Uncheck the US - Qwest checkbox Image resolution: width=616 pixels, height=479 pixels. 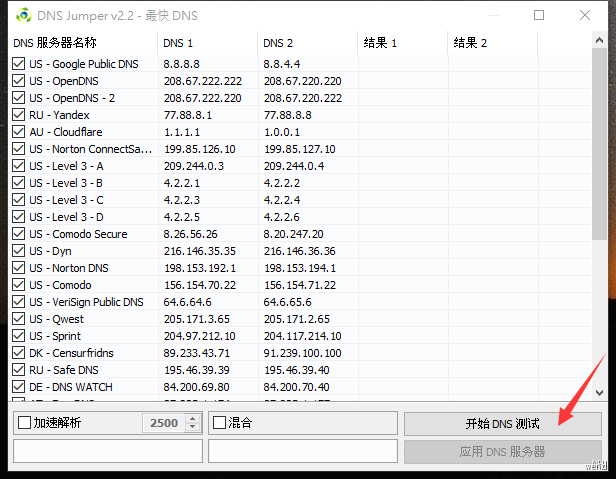coord(18,319)
